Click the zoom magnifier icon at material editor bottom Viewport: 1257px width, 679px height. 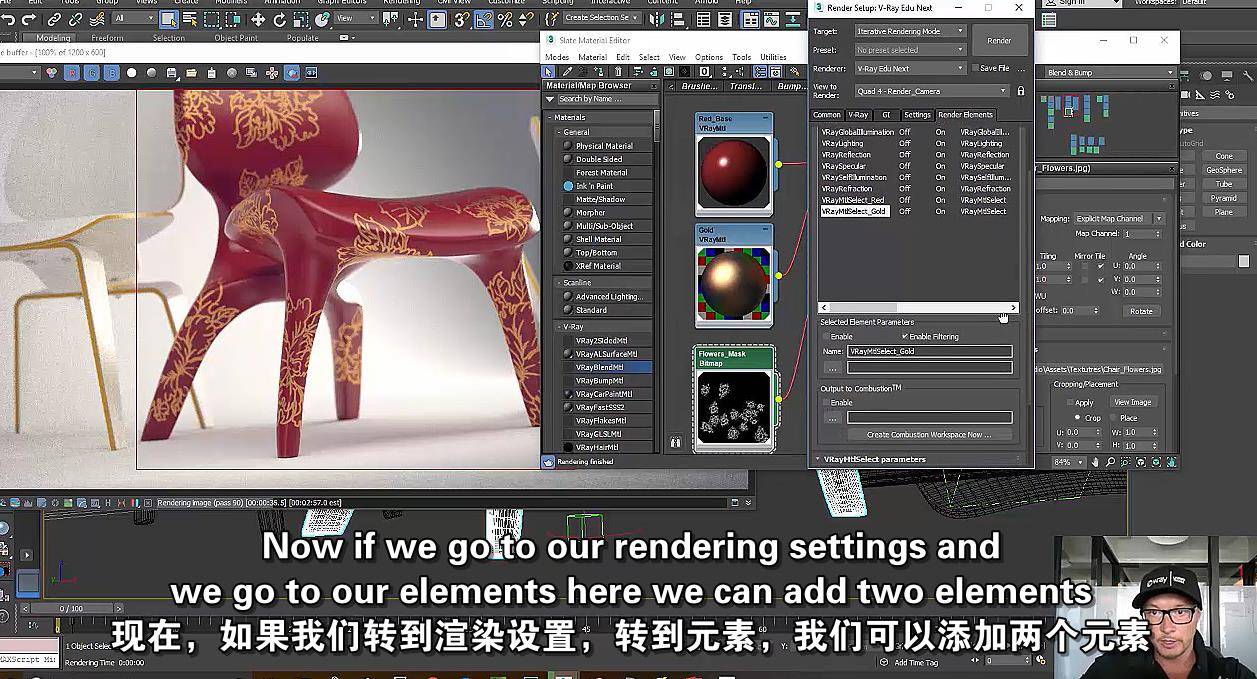coord(1111,462)
